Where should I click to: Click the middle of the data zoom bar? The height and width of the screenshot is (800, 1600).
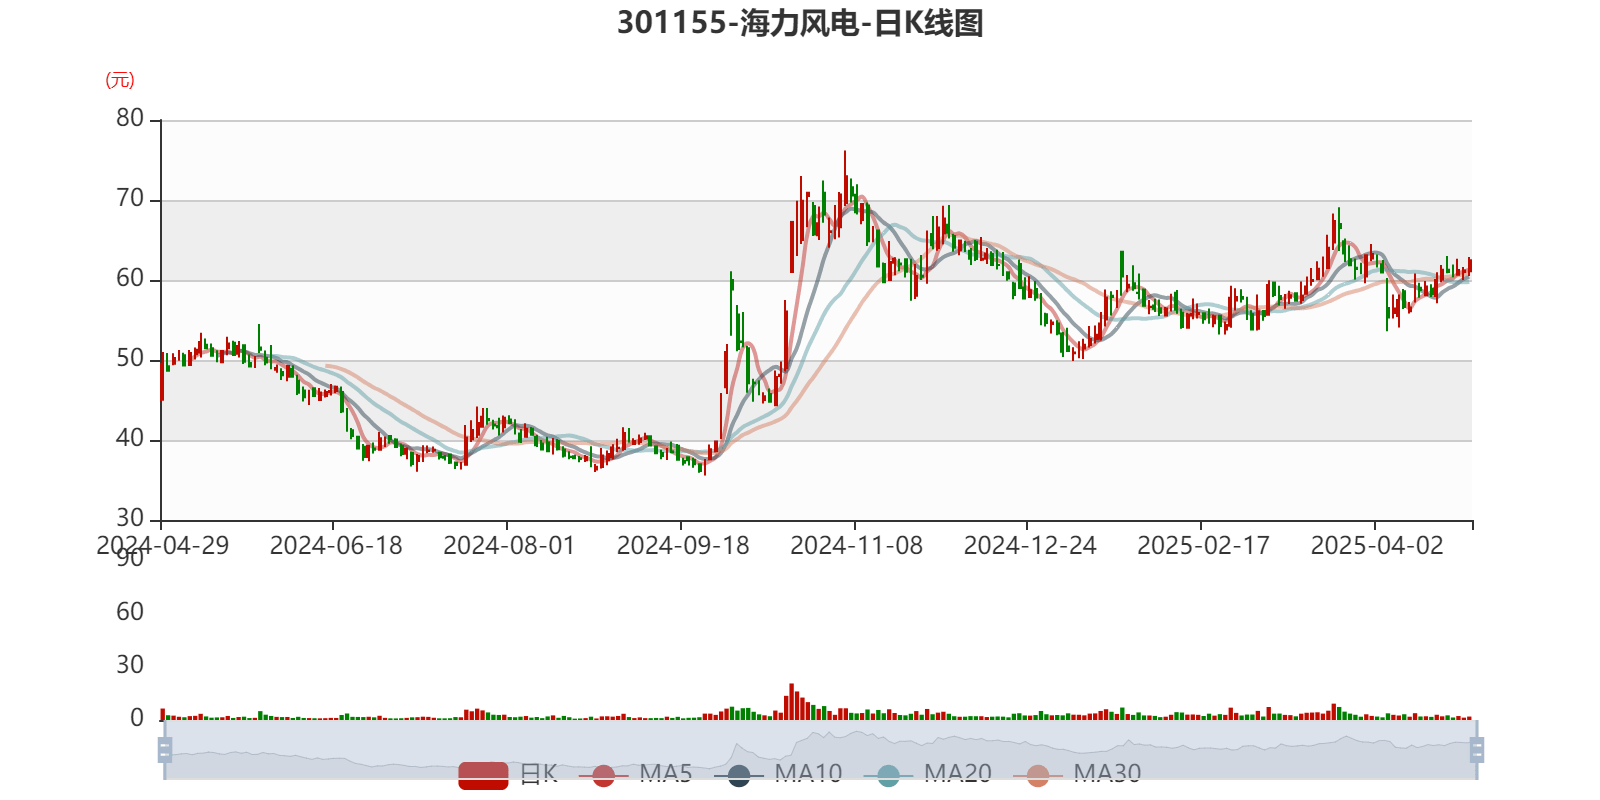click(820, 750)
